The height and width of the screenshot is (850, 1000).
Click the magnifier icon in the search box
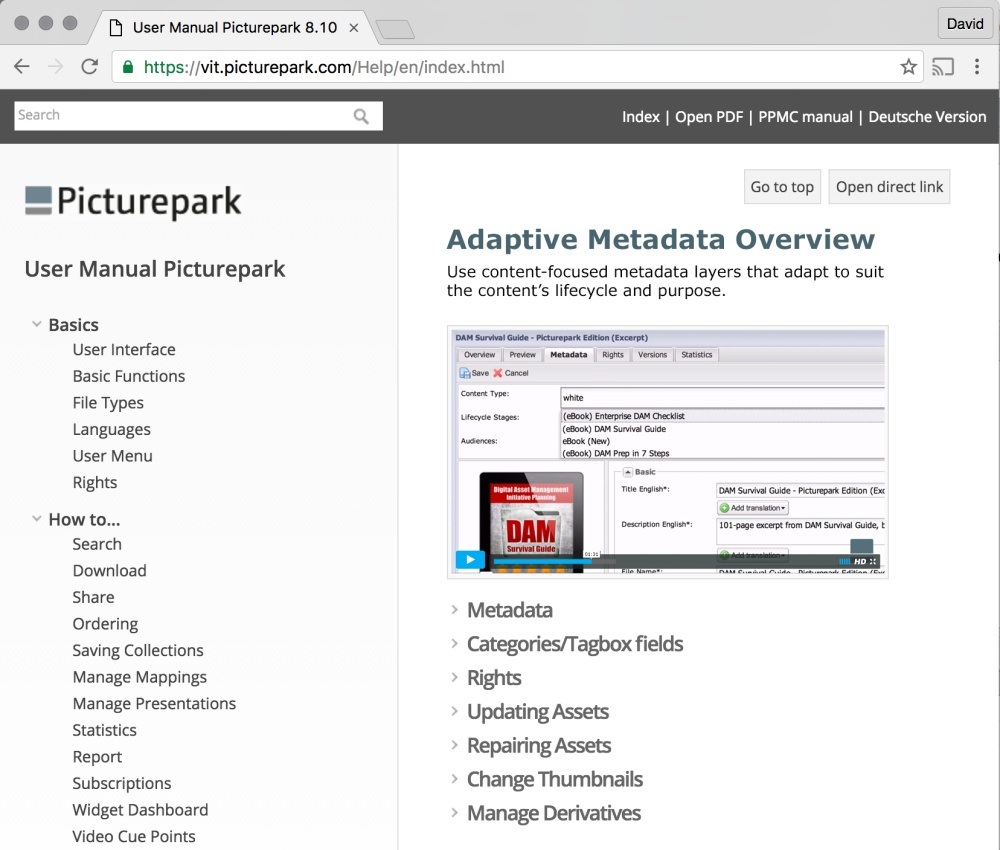pyautogui.click(x=361, y=116)
